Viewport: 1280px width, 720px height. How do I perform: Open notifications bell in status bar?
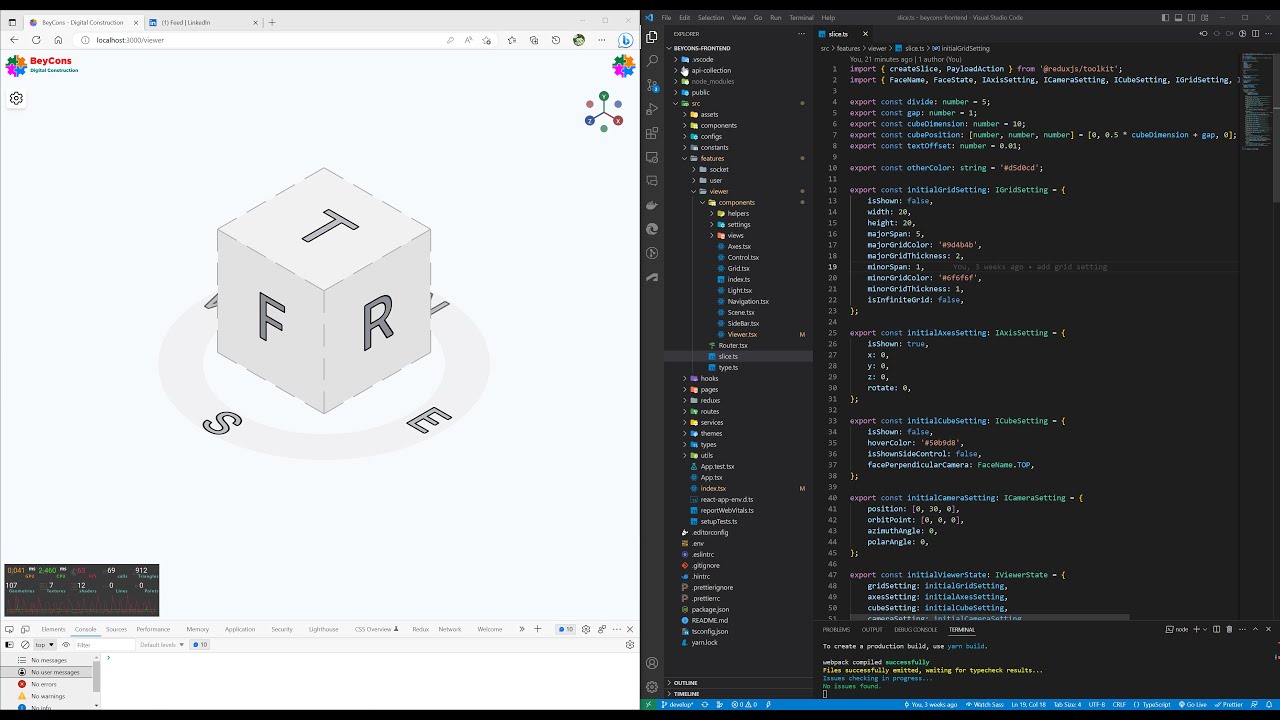(1269, 704)
